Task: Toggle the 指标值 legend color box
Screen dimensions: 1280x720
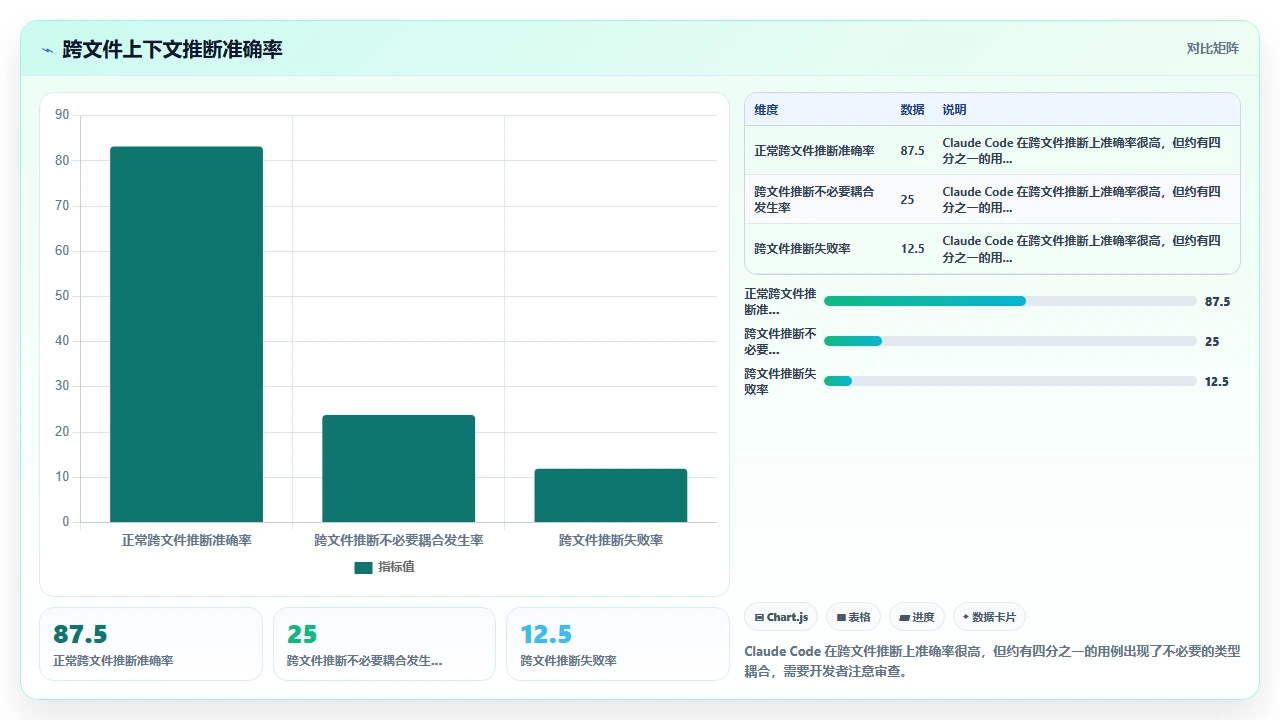Action: (363, 567)
